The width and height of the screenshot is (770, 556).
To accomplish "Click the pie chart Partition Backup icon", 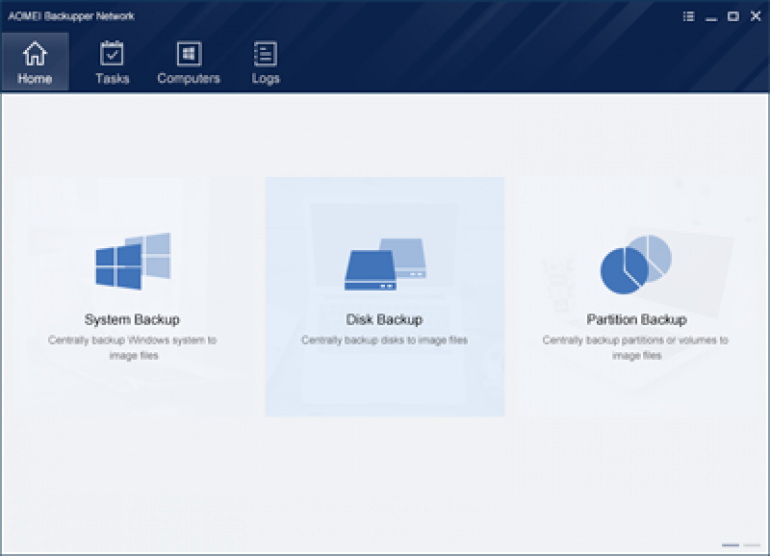I will click(635, 264).
